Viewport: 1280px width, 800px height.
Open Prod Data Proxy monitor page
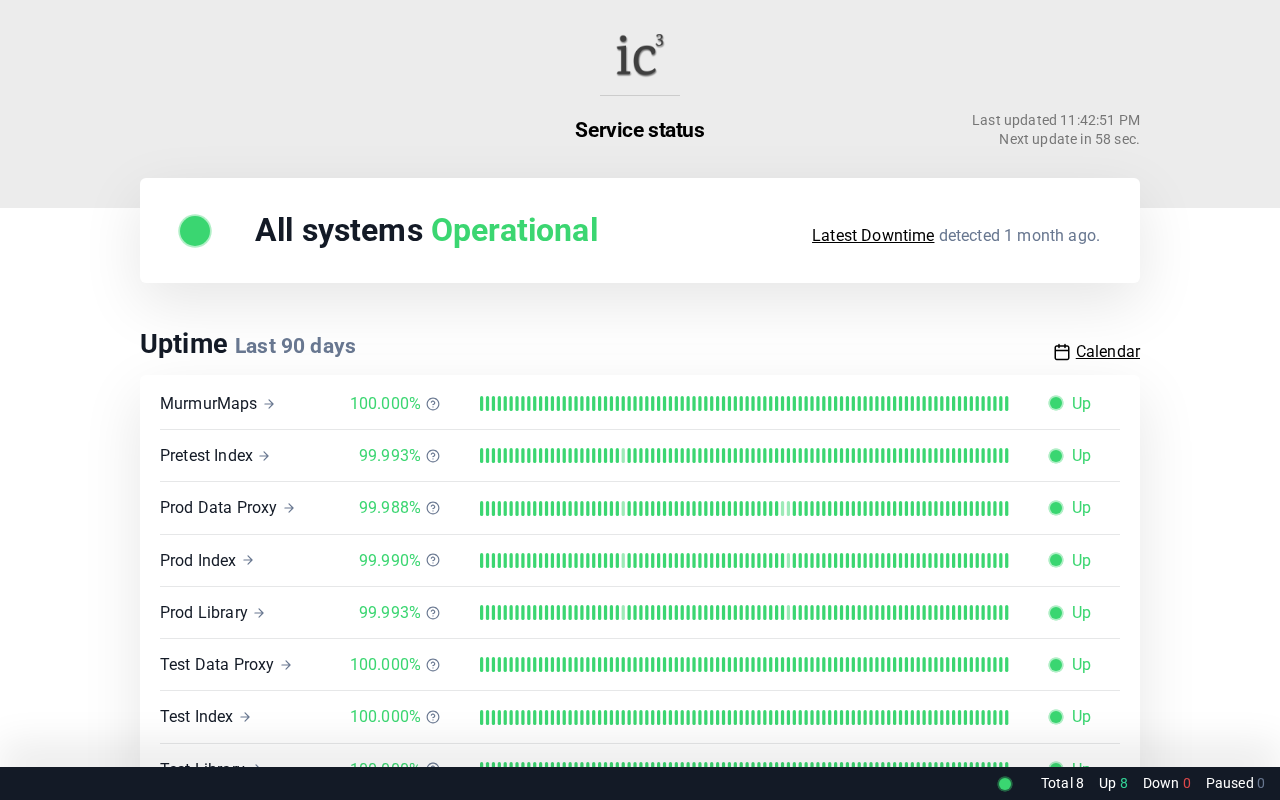point(218,508)
